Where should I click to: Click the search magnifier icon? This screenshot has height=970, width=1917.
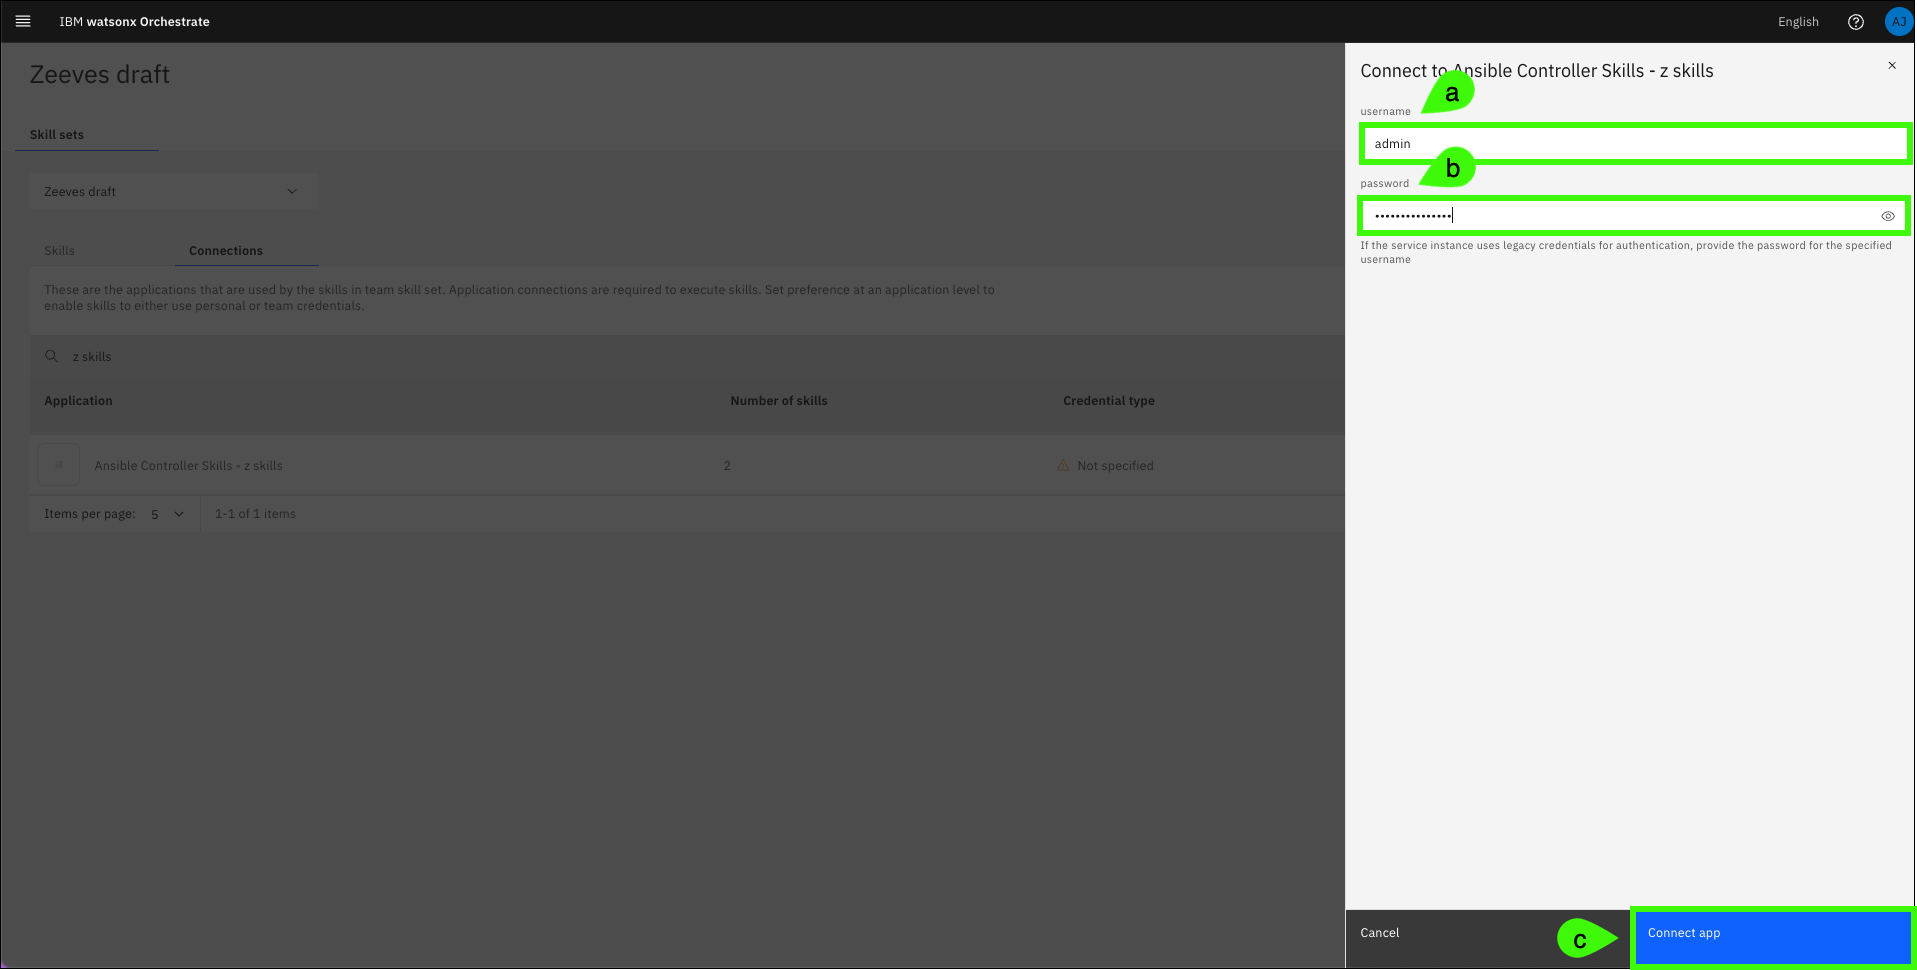point(52,356)
